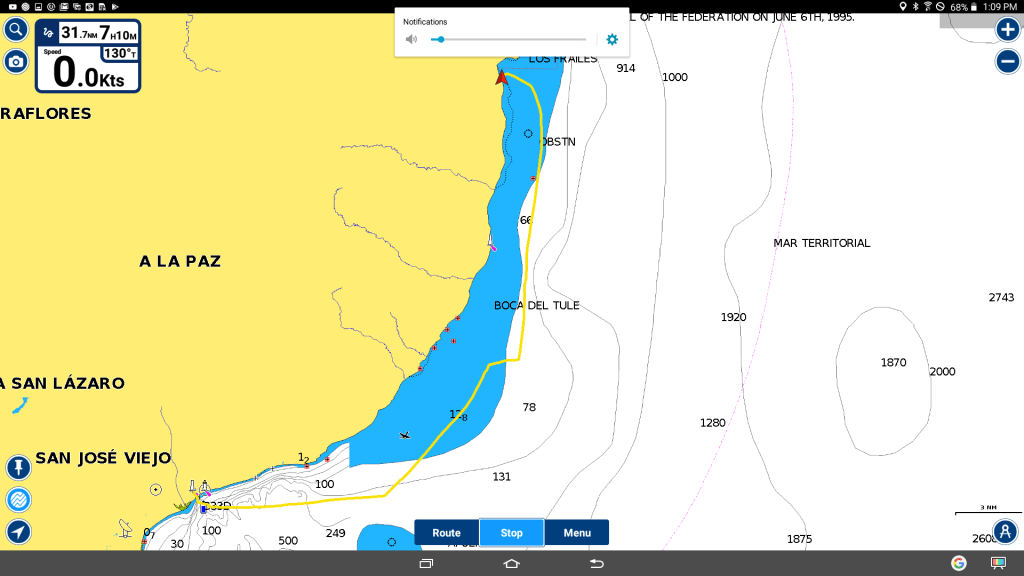Image resolution: width=1024 pixels, height=576 pixels.
Task: Drop a marker using the pushpin icon
Action: [18, 467]
